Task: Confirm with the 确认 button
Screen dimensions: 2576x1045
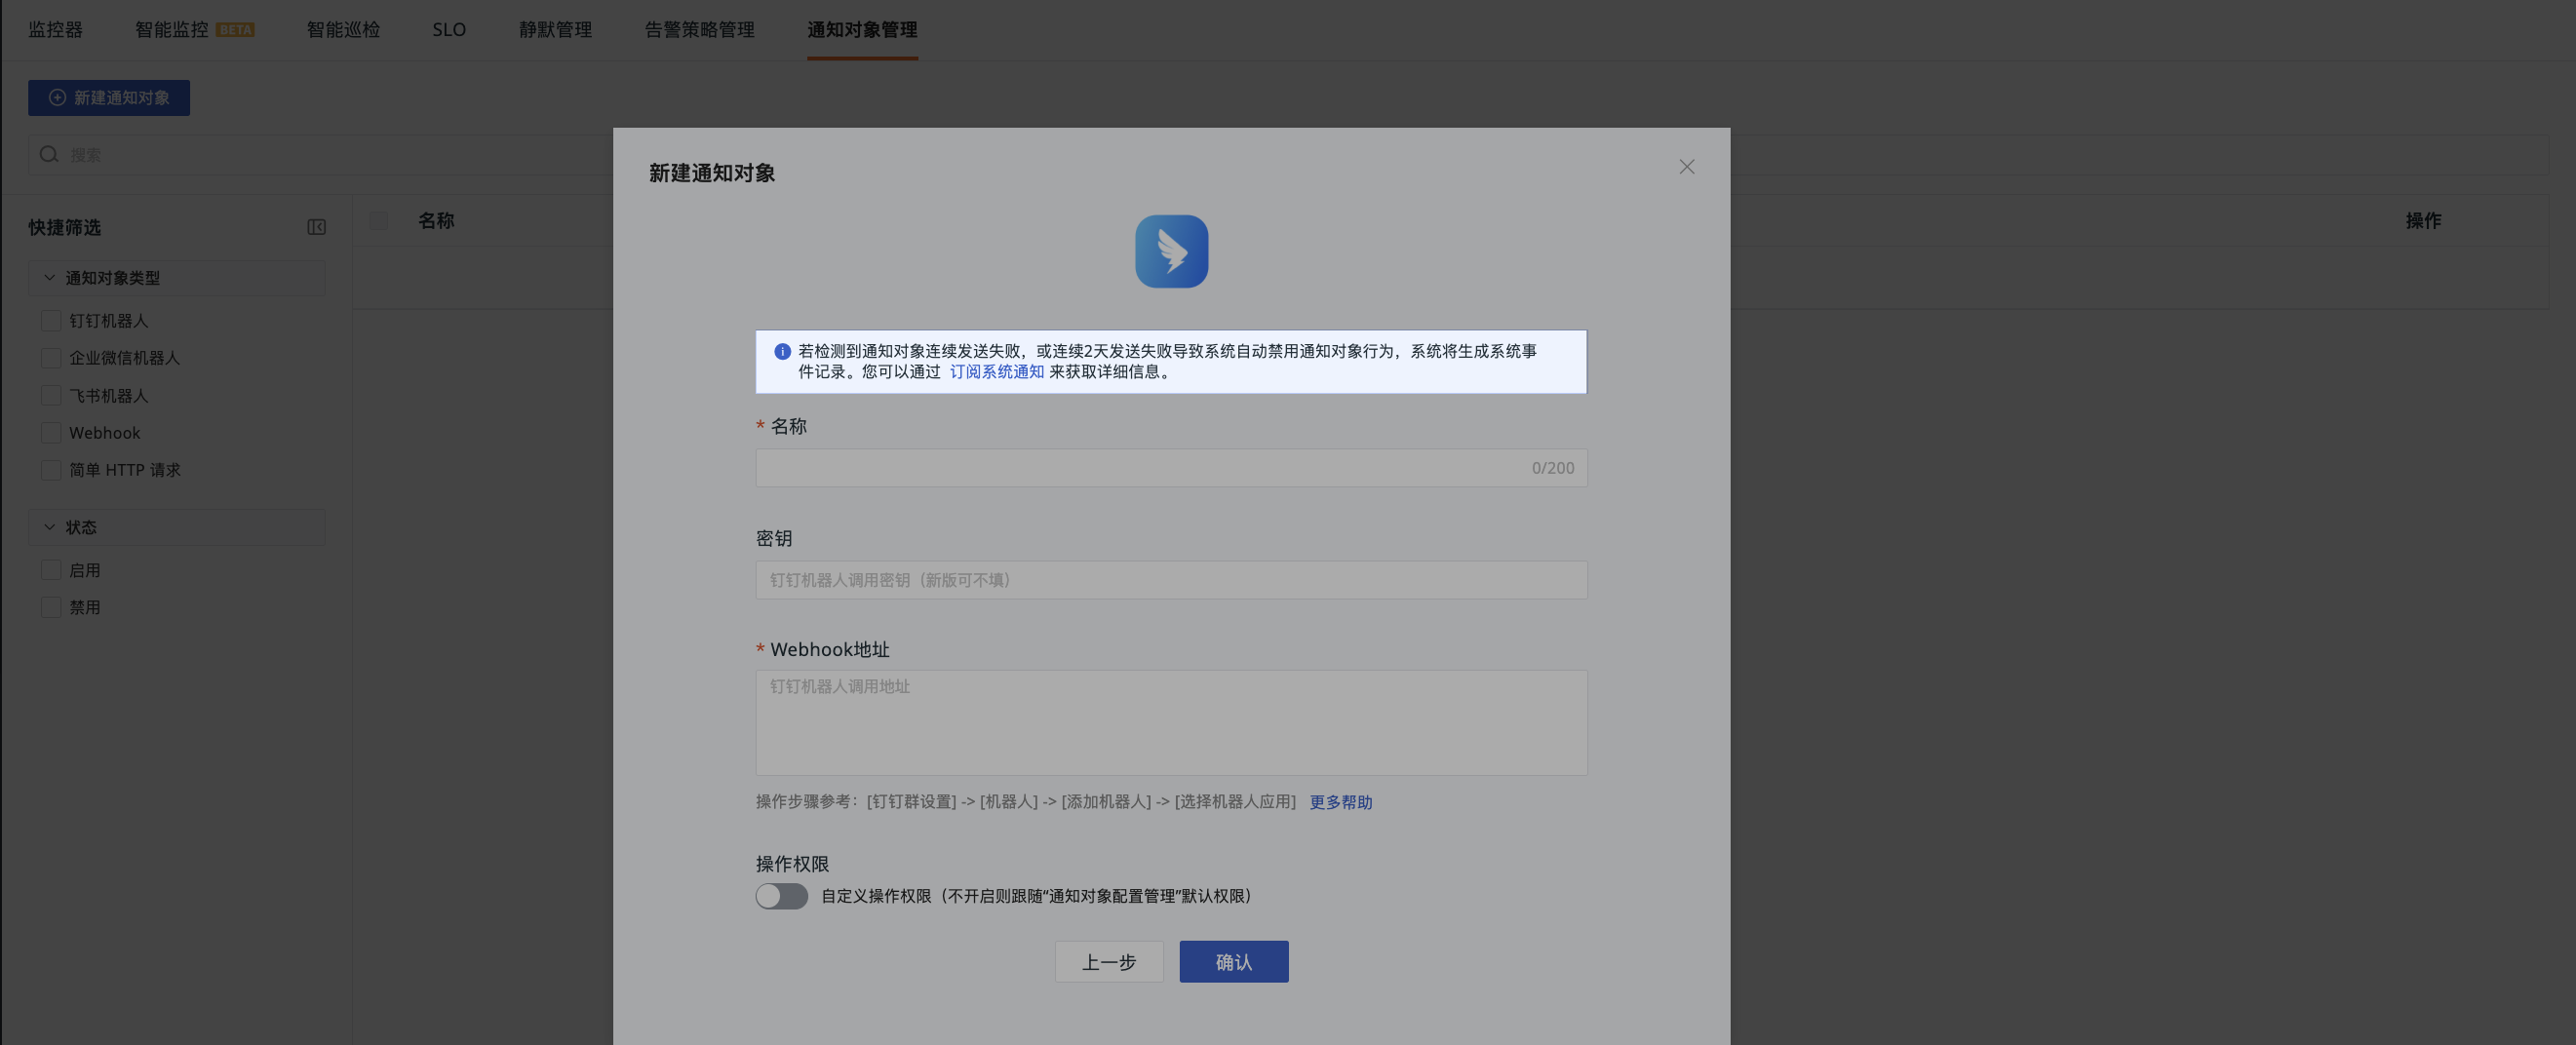Action: click(1233, 961)
